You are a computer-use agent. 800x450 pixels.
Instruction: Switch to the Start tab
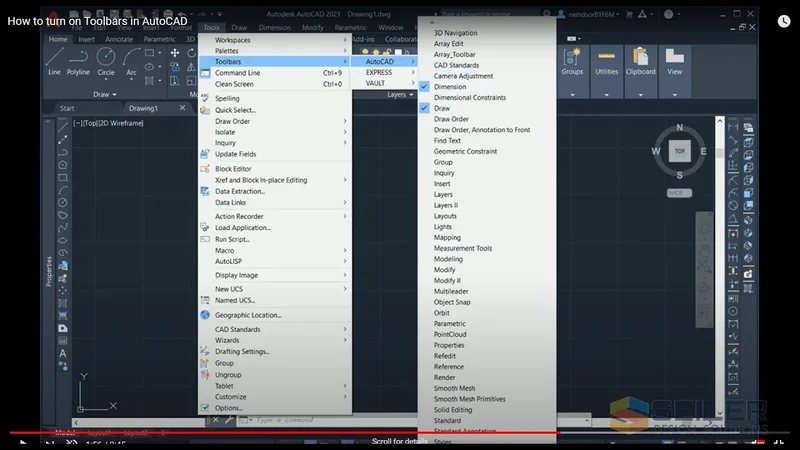pyautogui.click(x=67, y=108)
